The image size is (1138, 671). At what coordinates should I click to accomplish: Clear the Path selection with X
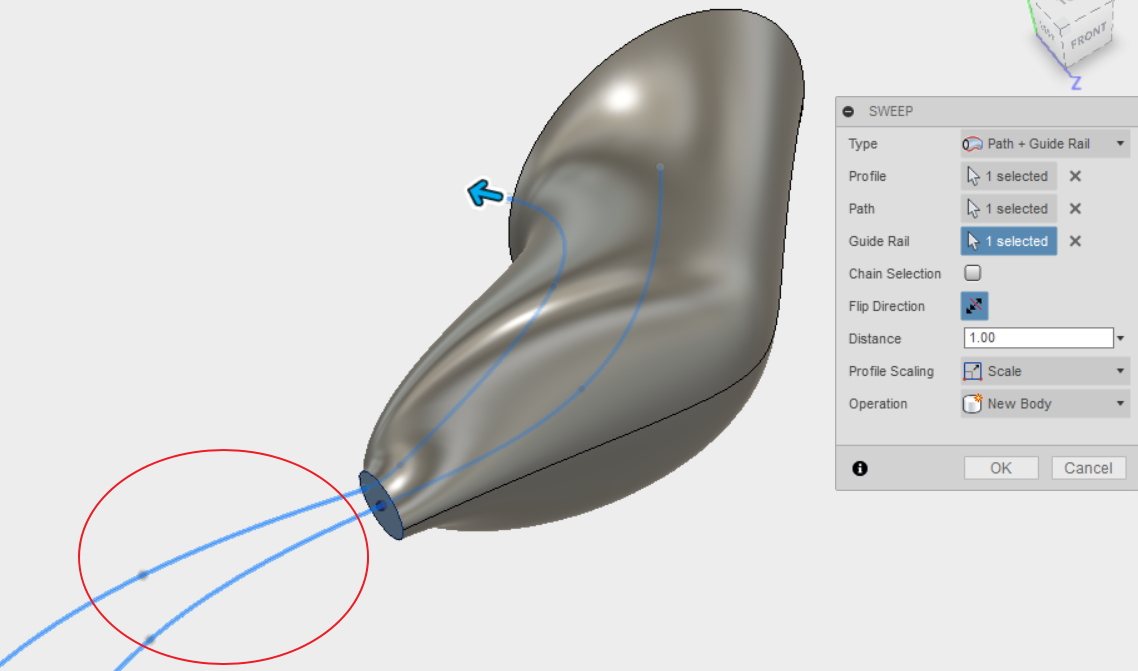point(1076,209)
